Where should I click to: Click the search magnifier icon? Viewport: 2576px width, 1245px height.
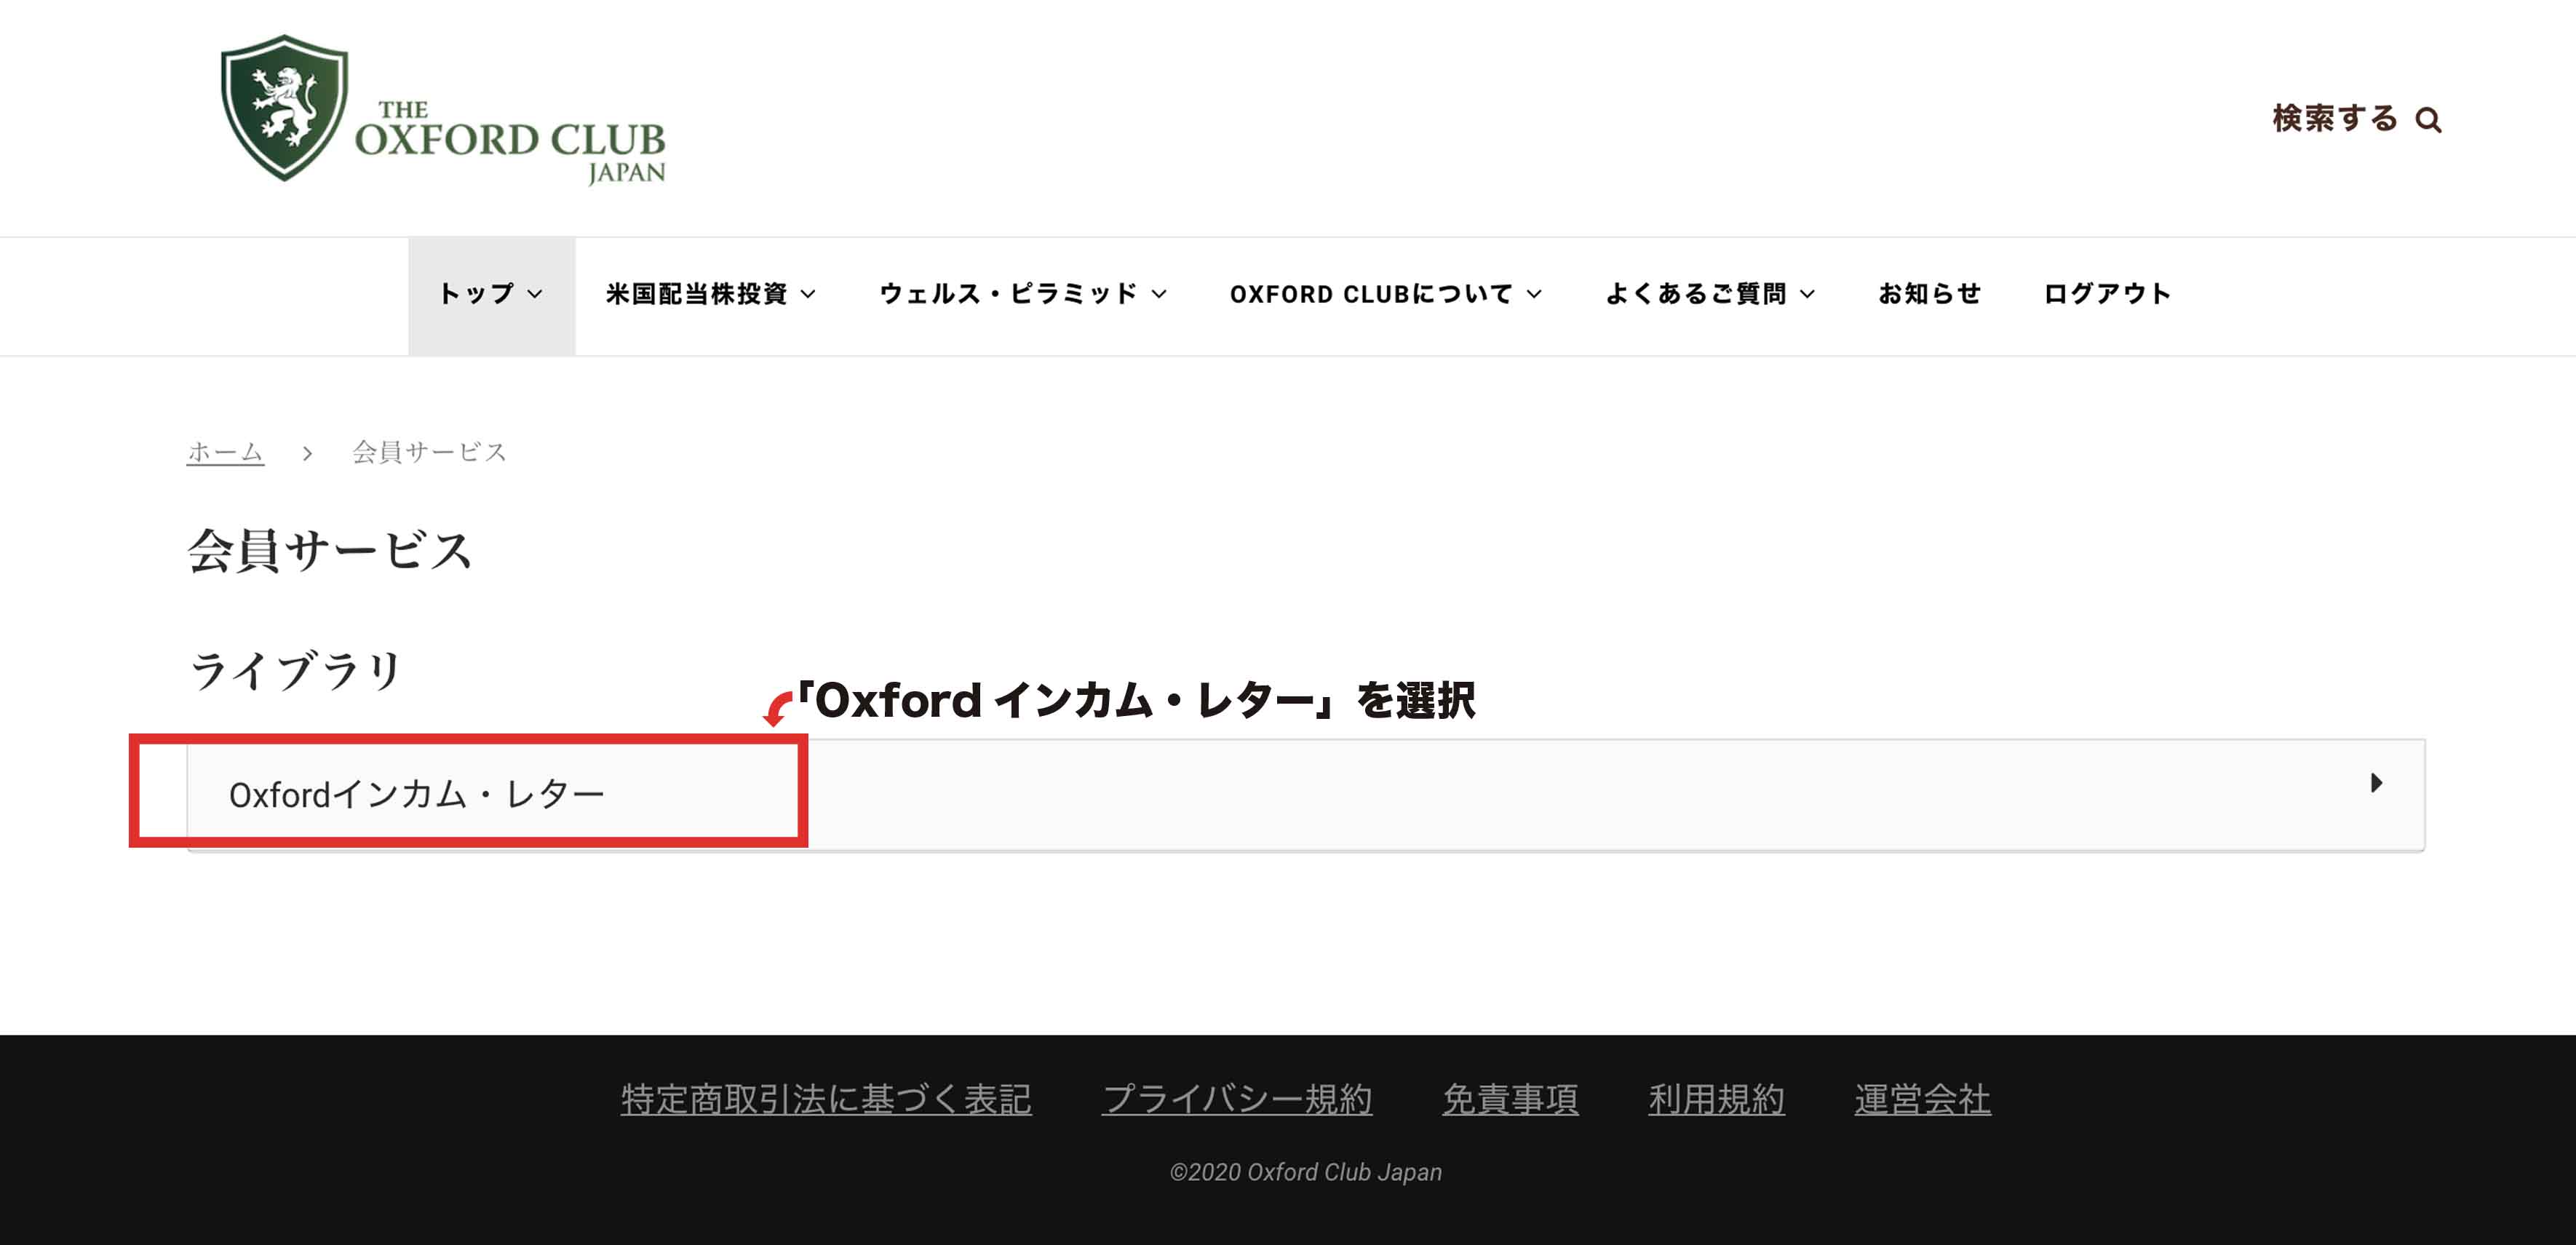(x=2428, y=120)
